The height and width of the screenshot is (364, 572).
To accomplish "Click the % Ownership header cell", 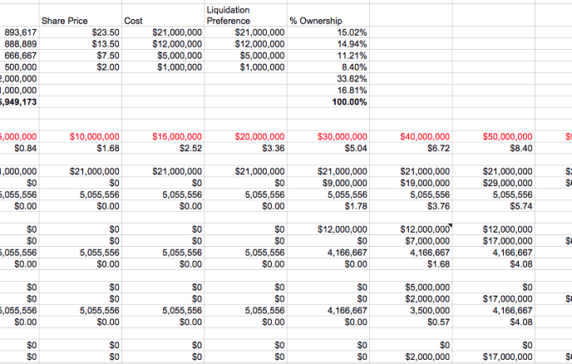I will pyautogui.click(x=328, y=15).
